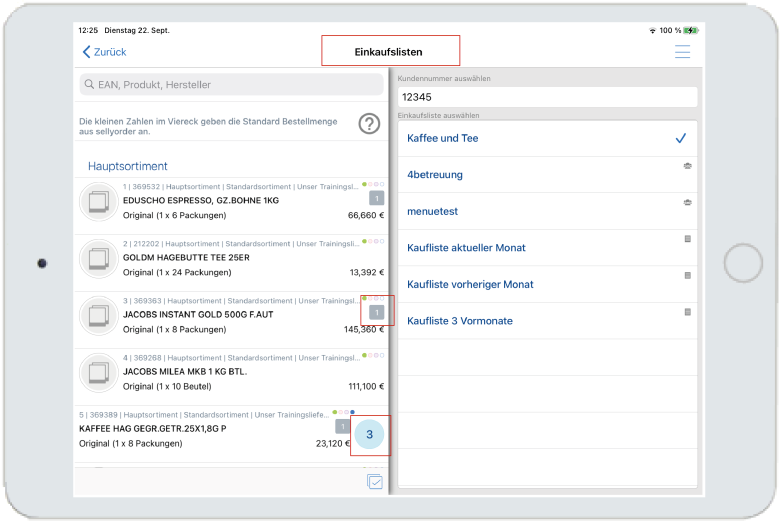This screenshot has width=780, height=525.
Task: Tap status dots for JACOBS MILEA MKB
Action: [373, 355]
